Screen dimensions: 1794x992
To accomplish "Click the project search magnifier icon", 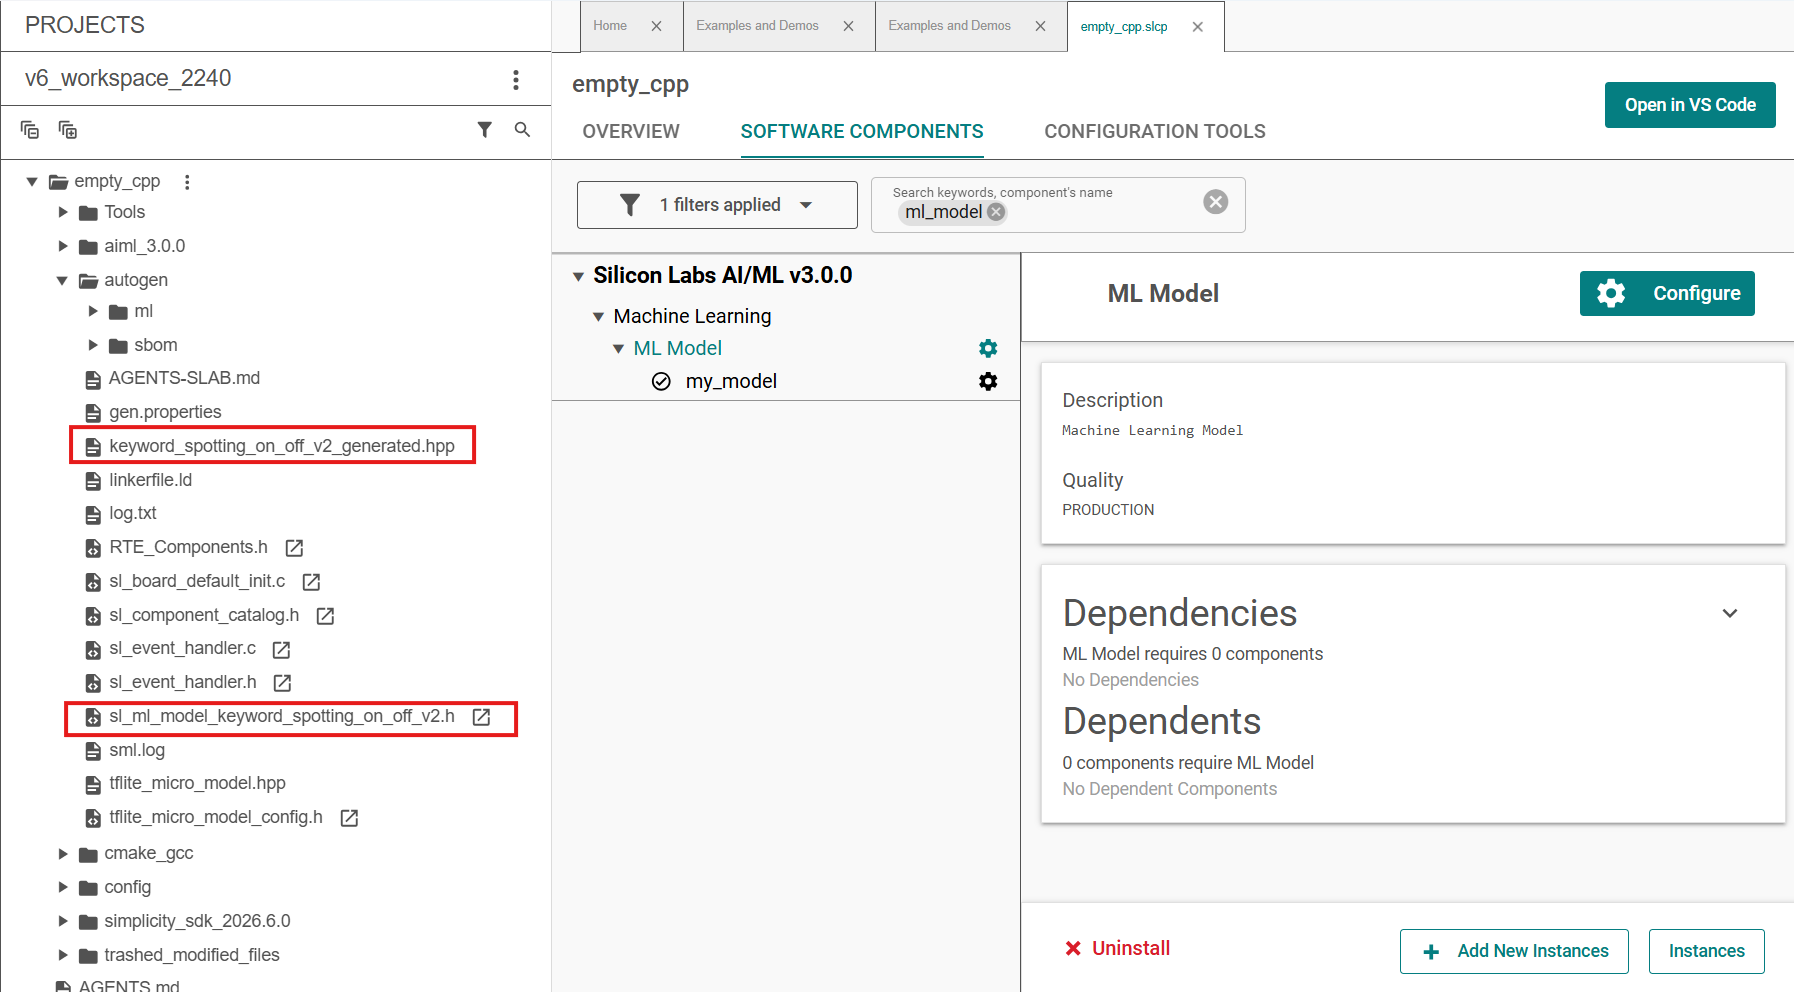I will [522, 129].
